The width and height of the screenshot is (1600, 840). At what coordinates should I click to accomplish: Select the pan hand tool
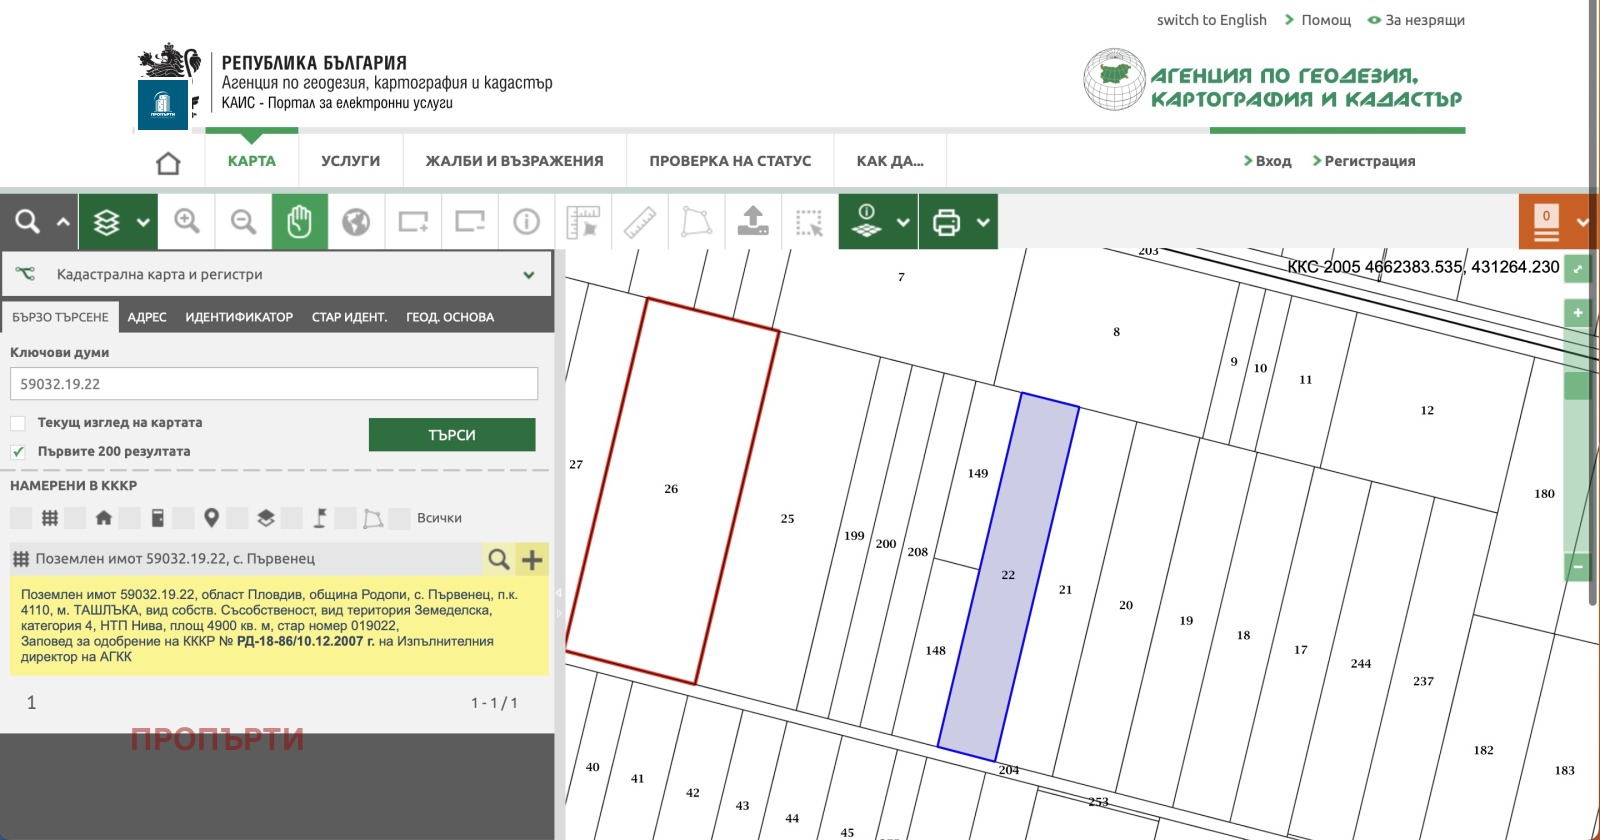[299, 221]
